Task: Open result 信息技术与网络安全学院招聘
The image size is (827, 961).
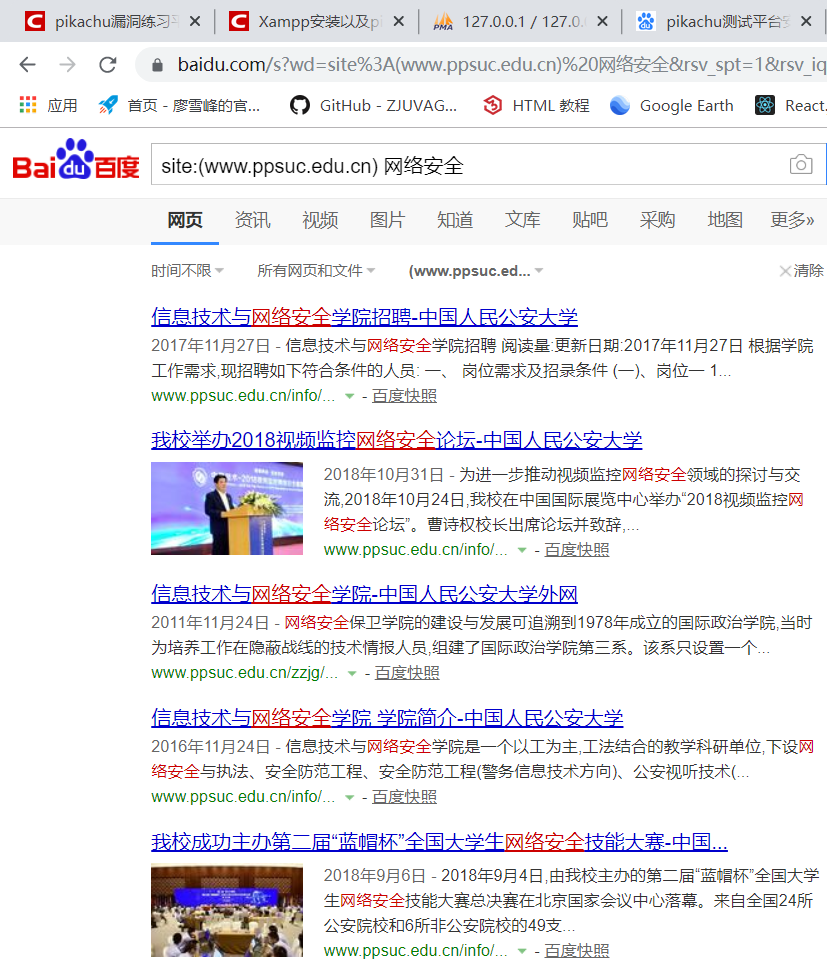Action: tap(364, 316)
